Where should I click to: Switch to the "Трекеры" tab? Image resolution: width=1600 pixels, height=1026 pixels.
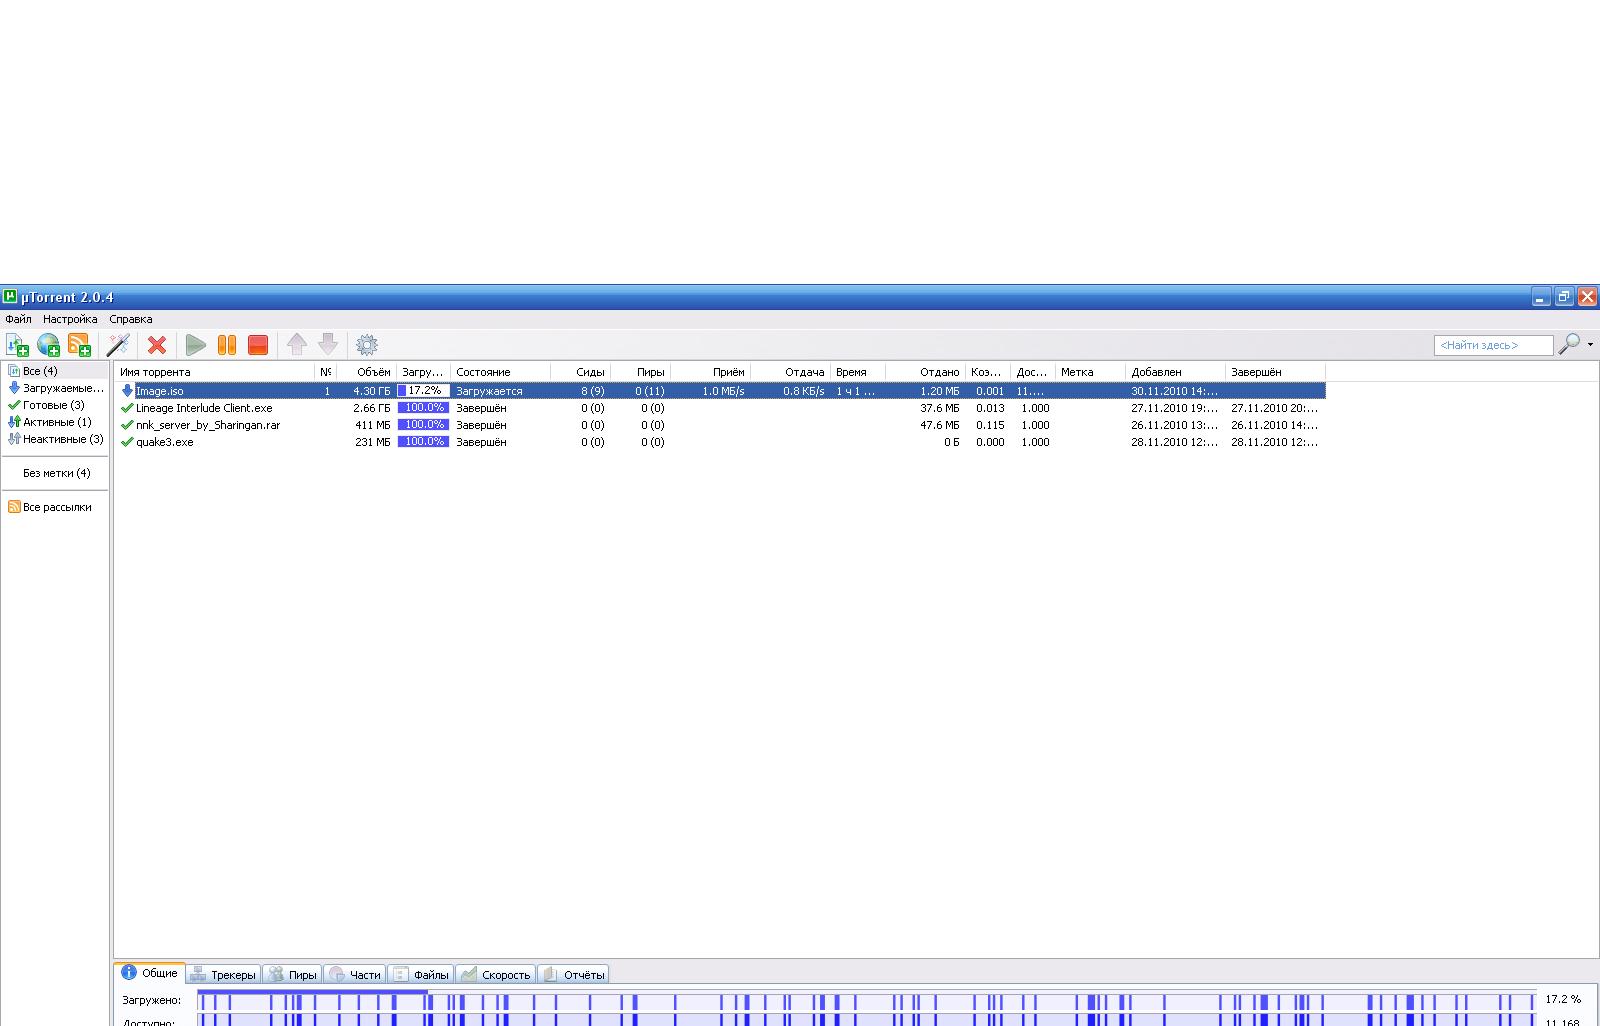point(224,975)
